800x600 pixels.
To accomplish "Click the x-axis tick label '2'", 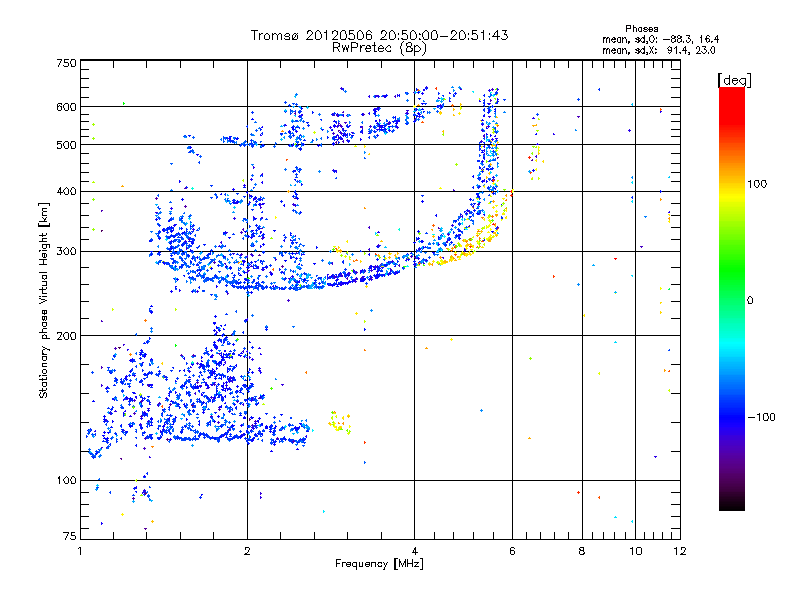I will pos(247,551).
